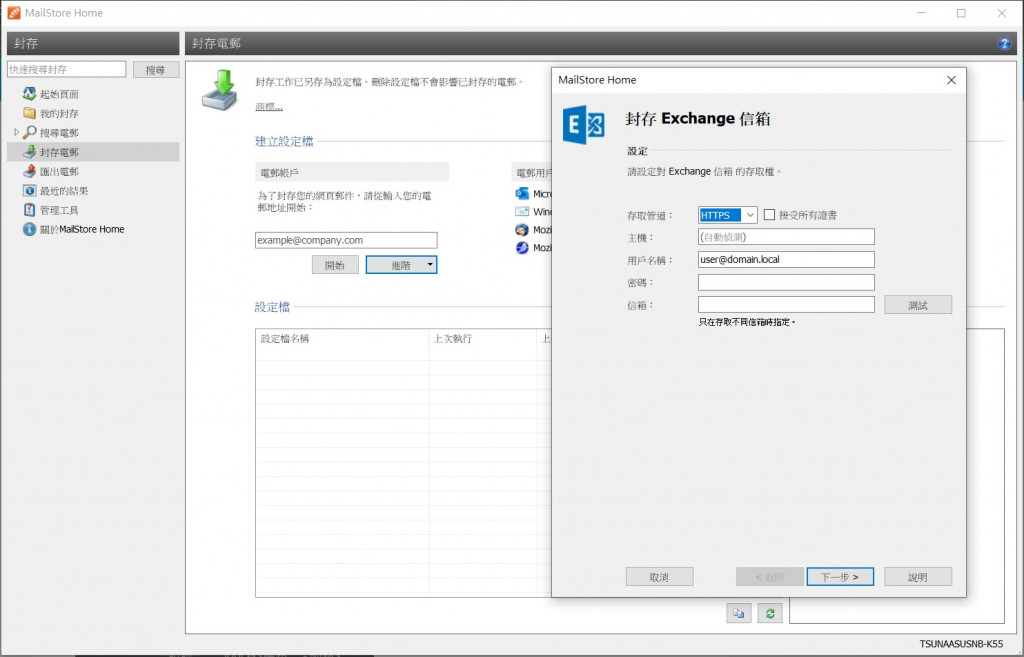This screenshot has height=657, width=1024.
Task: Focus the example@company.com email field
Action: tap(346, 240)
